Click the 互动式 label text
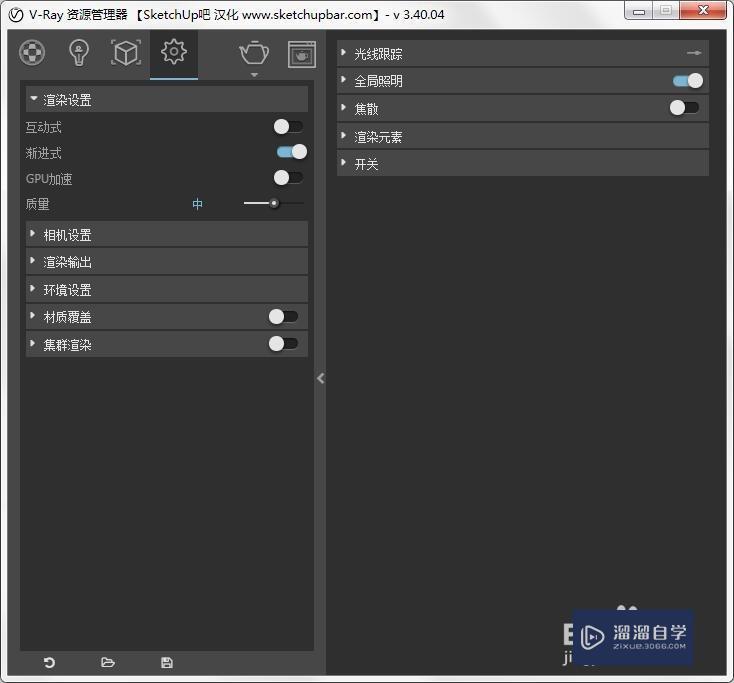Image resolution: width=734 pixels, height=683 pixels. pos(44,127)
